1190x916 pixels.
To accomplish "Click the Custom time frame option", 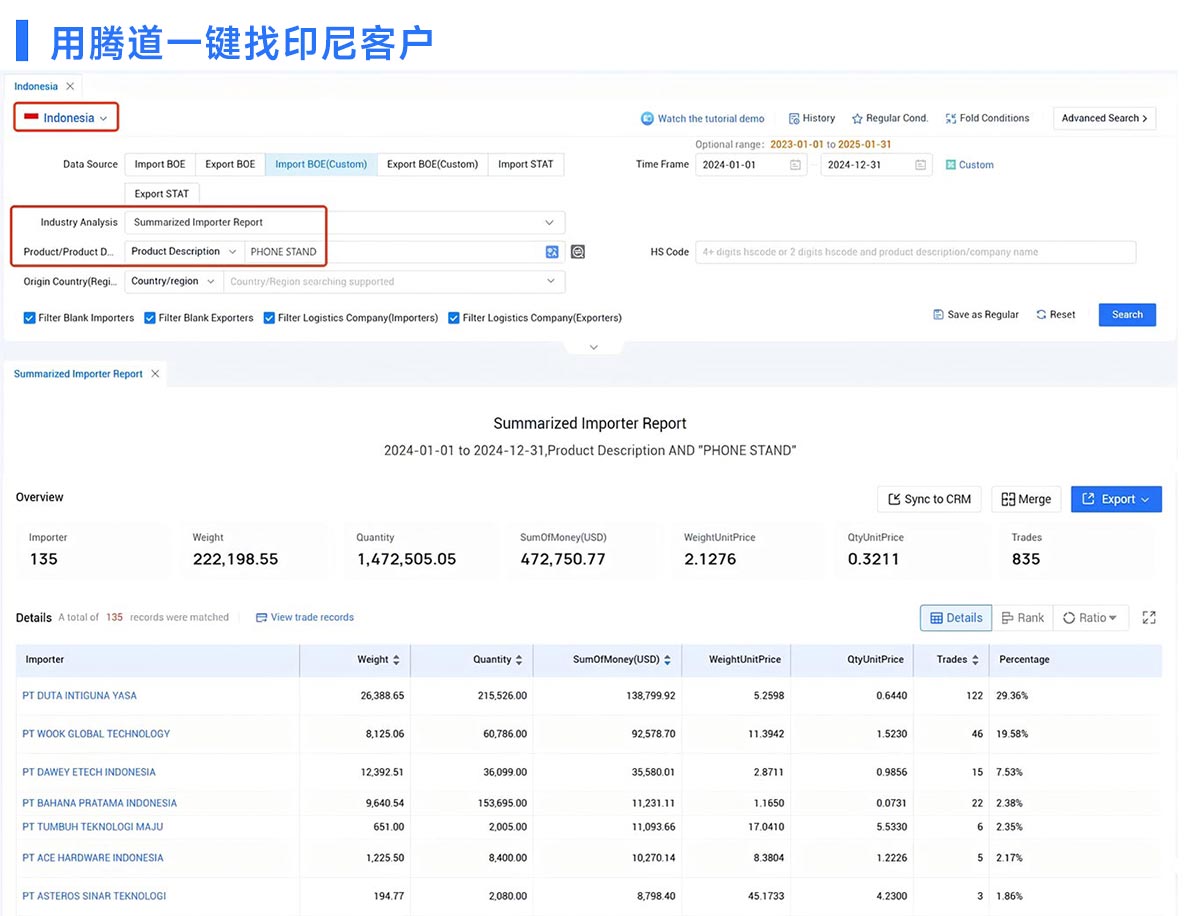I will (x=969, y=165).
